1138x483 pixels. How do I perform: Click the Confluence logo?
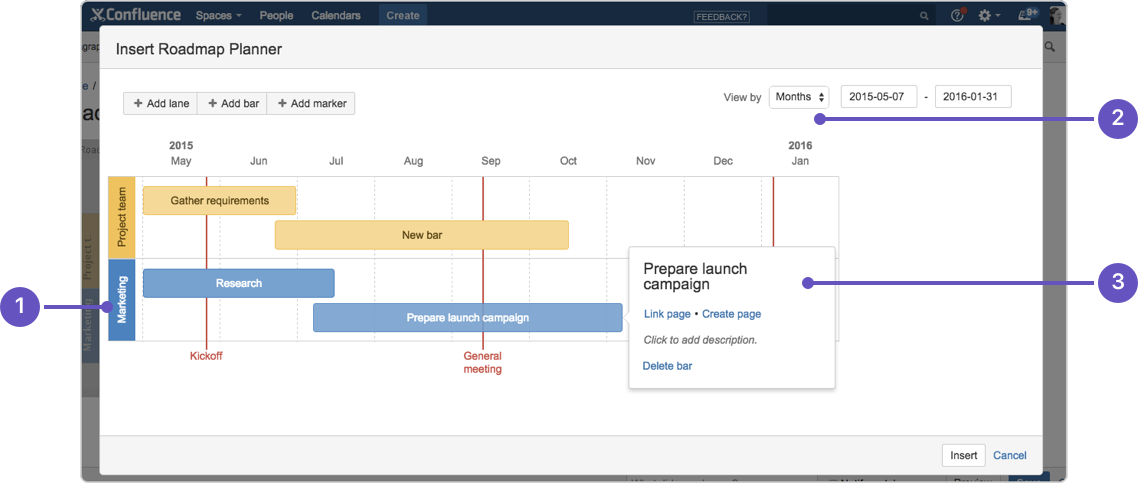[x=135, y=15]
